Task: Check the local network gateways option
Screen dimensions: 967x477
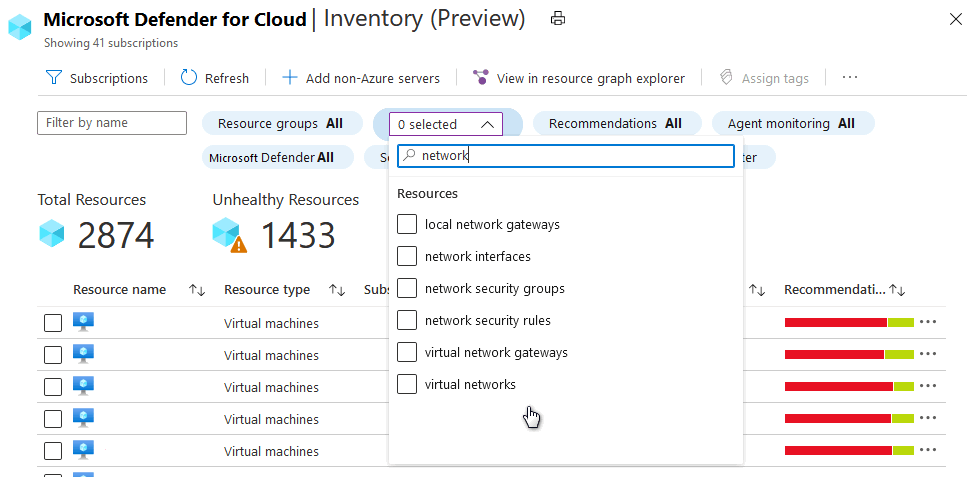Action: click(x=407, y=224)
